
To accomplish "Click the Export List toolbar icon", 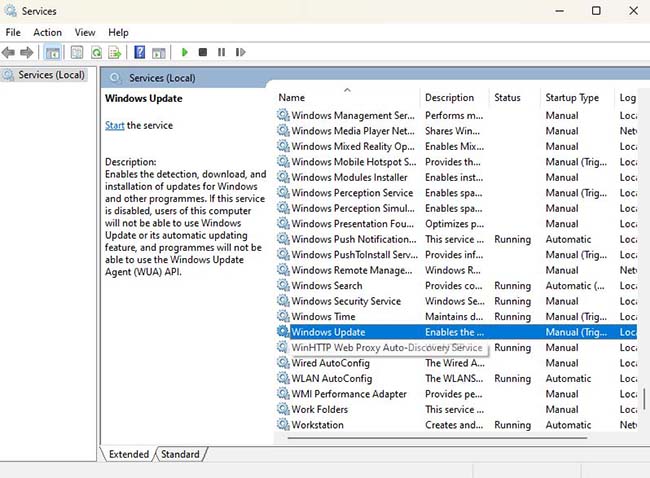I will [x=114, y=52].
